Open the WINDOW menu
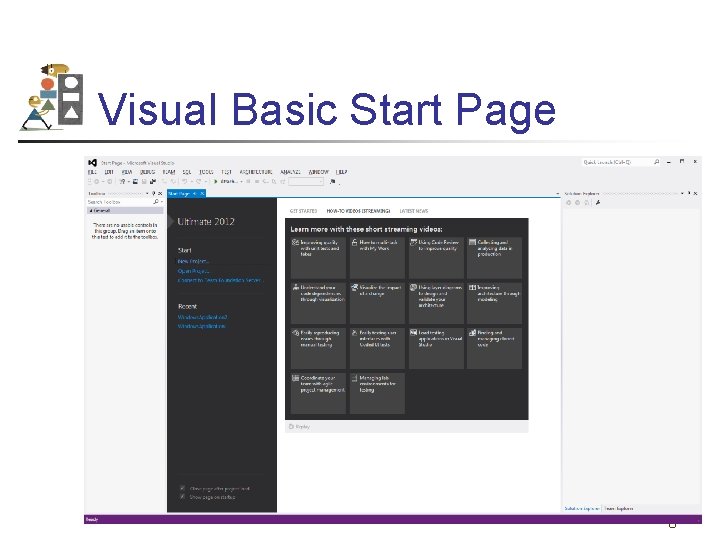 pos(318,172)
